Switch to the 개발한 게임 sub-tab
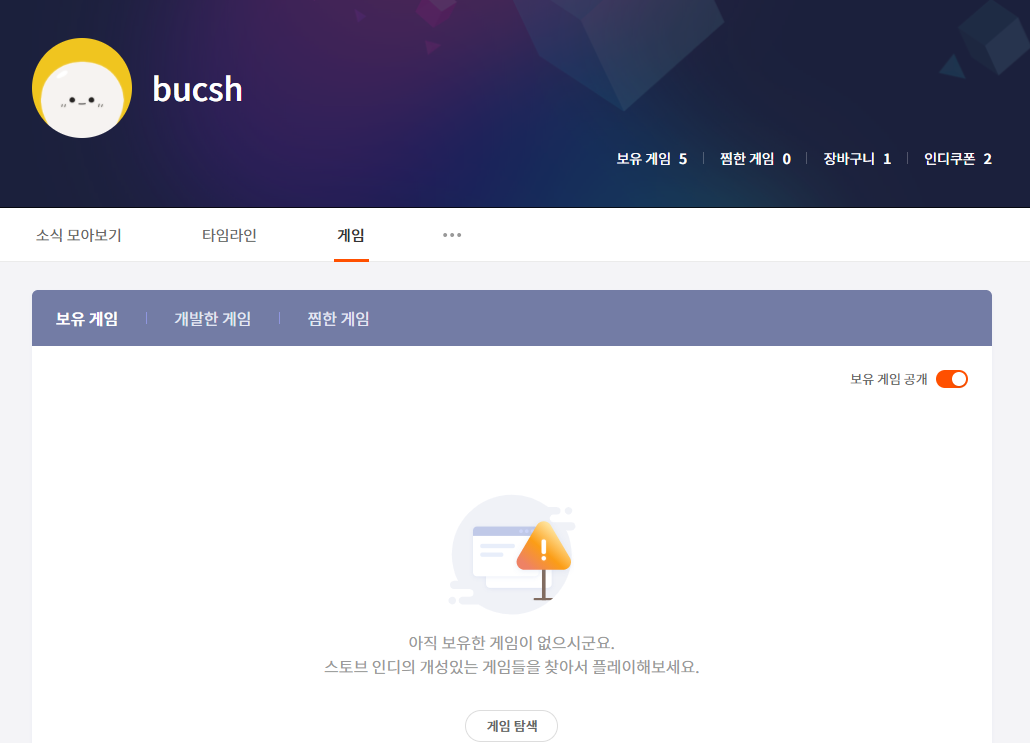Image resolution: width=1030 pixels, height=743 pixels. [x=212, y=319]
